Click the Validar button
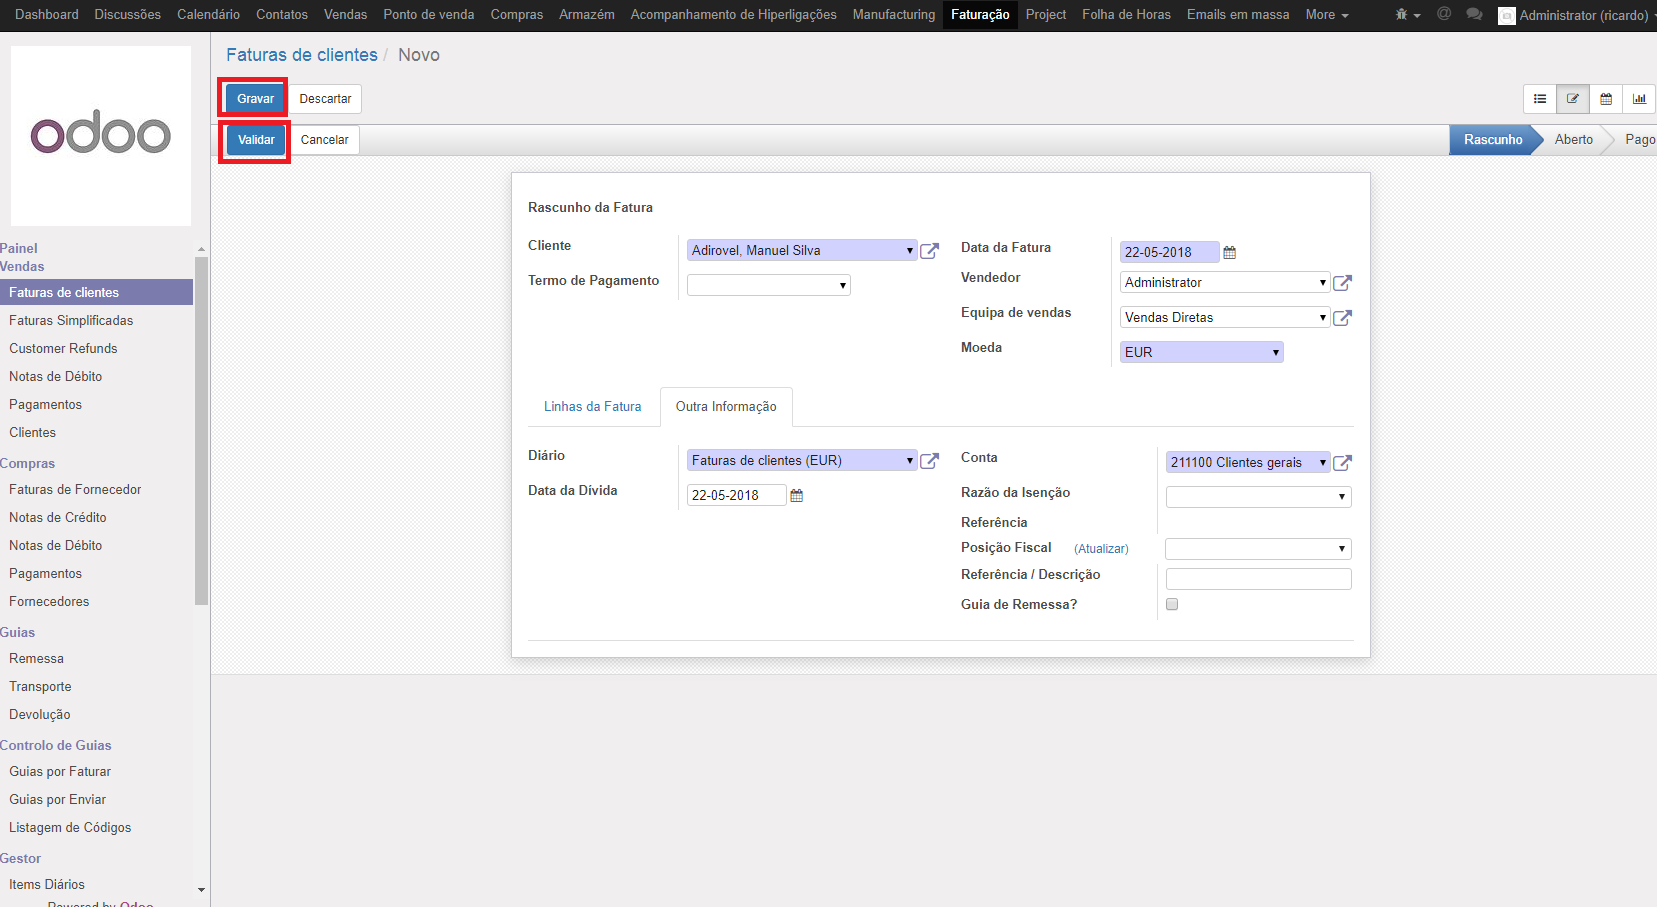Screen dimensions: 1657x907 tap(256, 140)
